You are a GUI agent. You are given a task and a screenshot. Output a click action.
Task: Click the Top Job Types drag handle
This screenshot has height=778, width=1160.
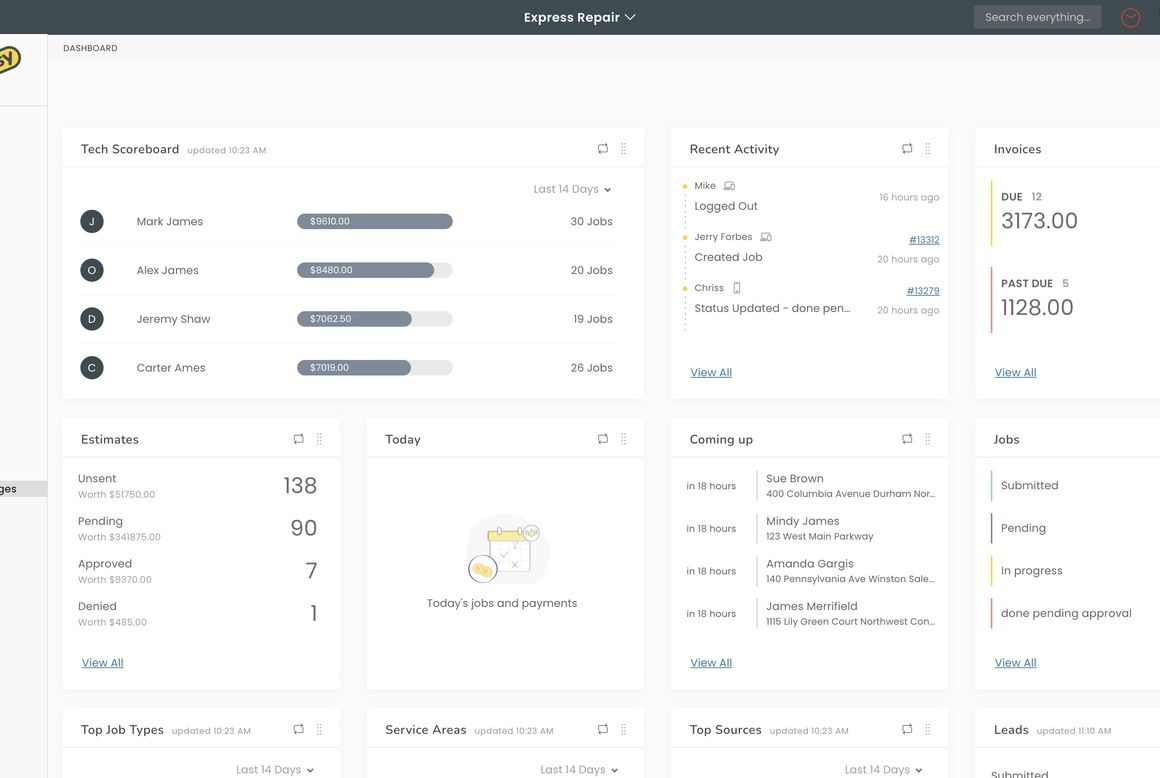click(x=320, y=729)
